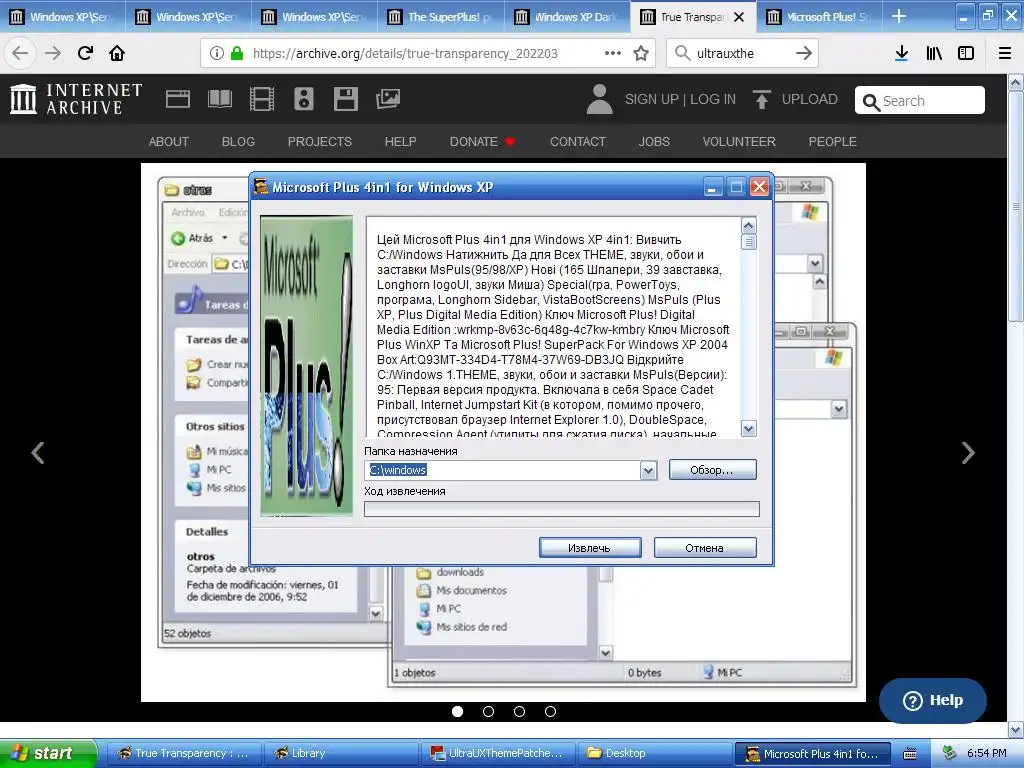
Task: Click the Обзор... browse button
Action: point(712,470)
